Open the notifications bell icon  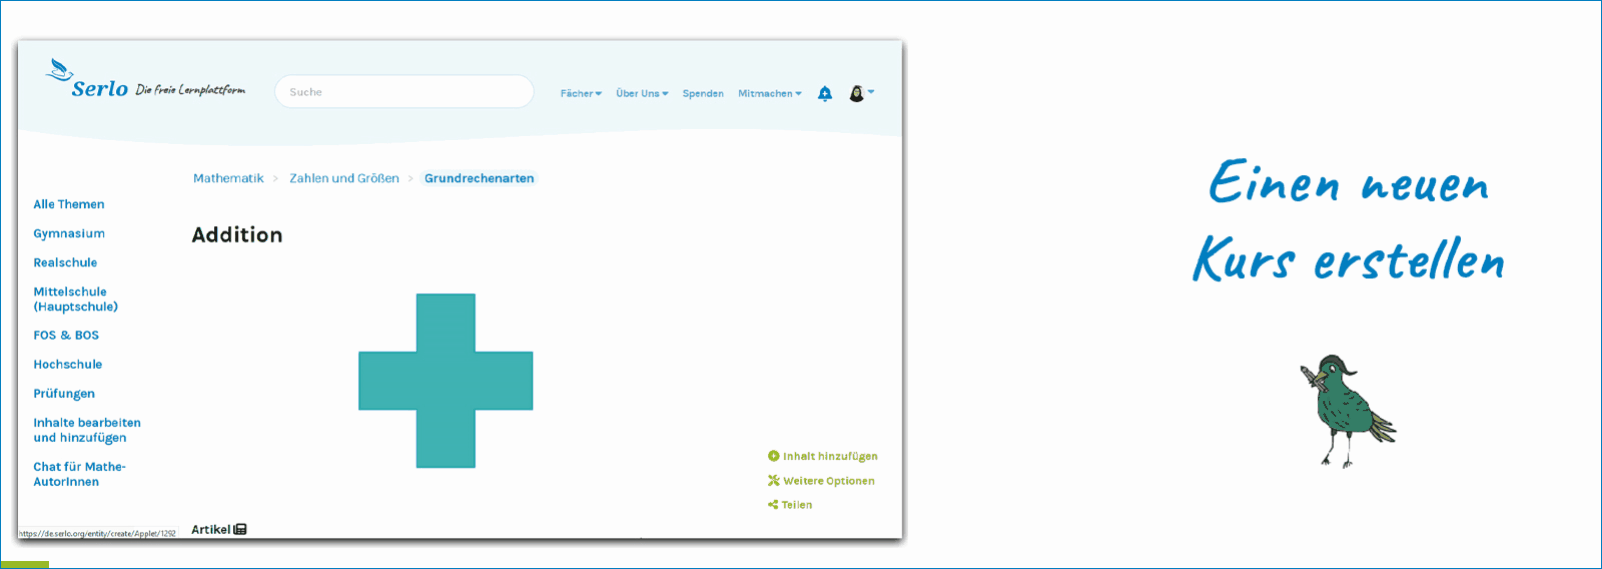pos(824,93)
